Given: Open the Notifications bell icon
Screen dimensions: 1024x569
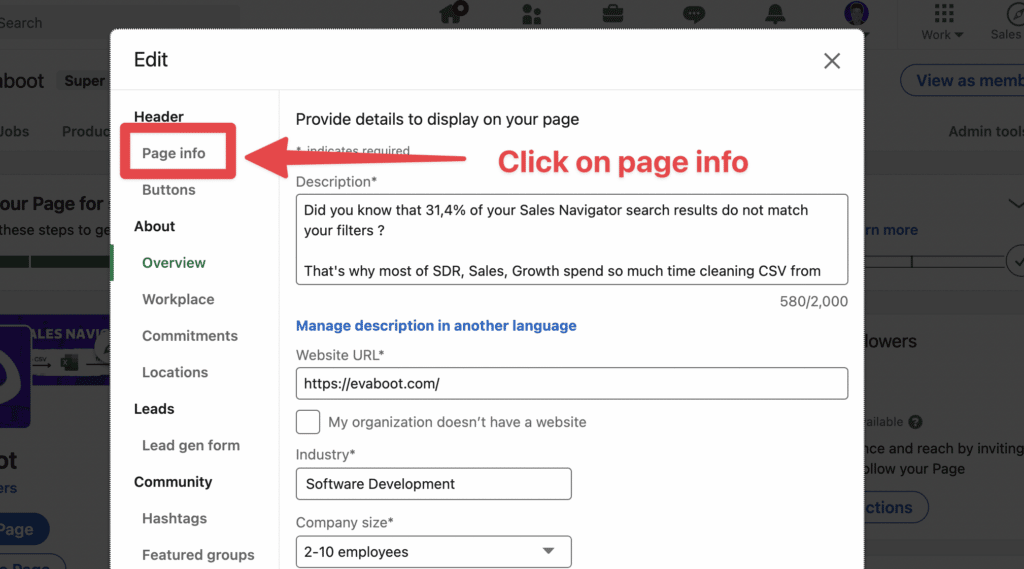Looking at the screenshot, I should 775,13.
